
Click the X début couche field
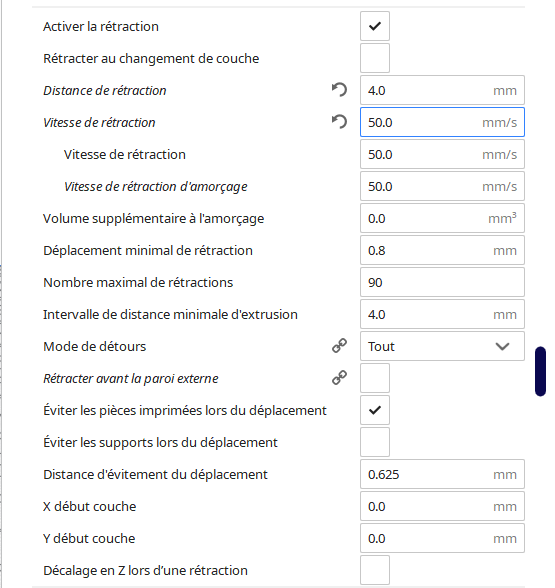pos(442,506)
